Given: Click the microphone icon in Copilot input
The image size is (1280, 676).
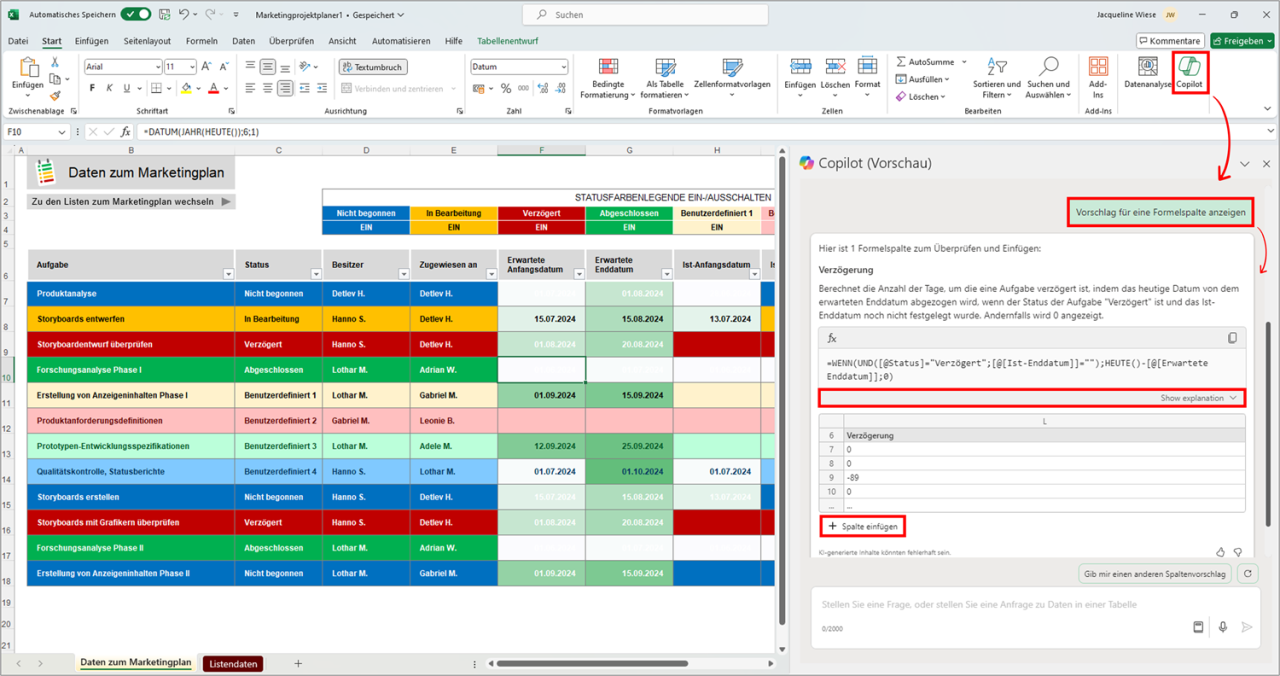Looking at the screenshot, I should tap(1222, 627).
